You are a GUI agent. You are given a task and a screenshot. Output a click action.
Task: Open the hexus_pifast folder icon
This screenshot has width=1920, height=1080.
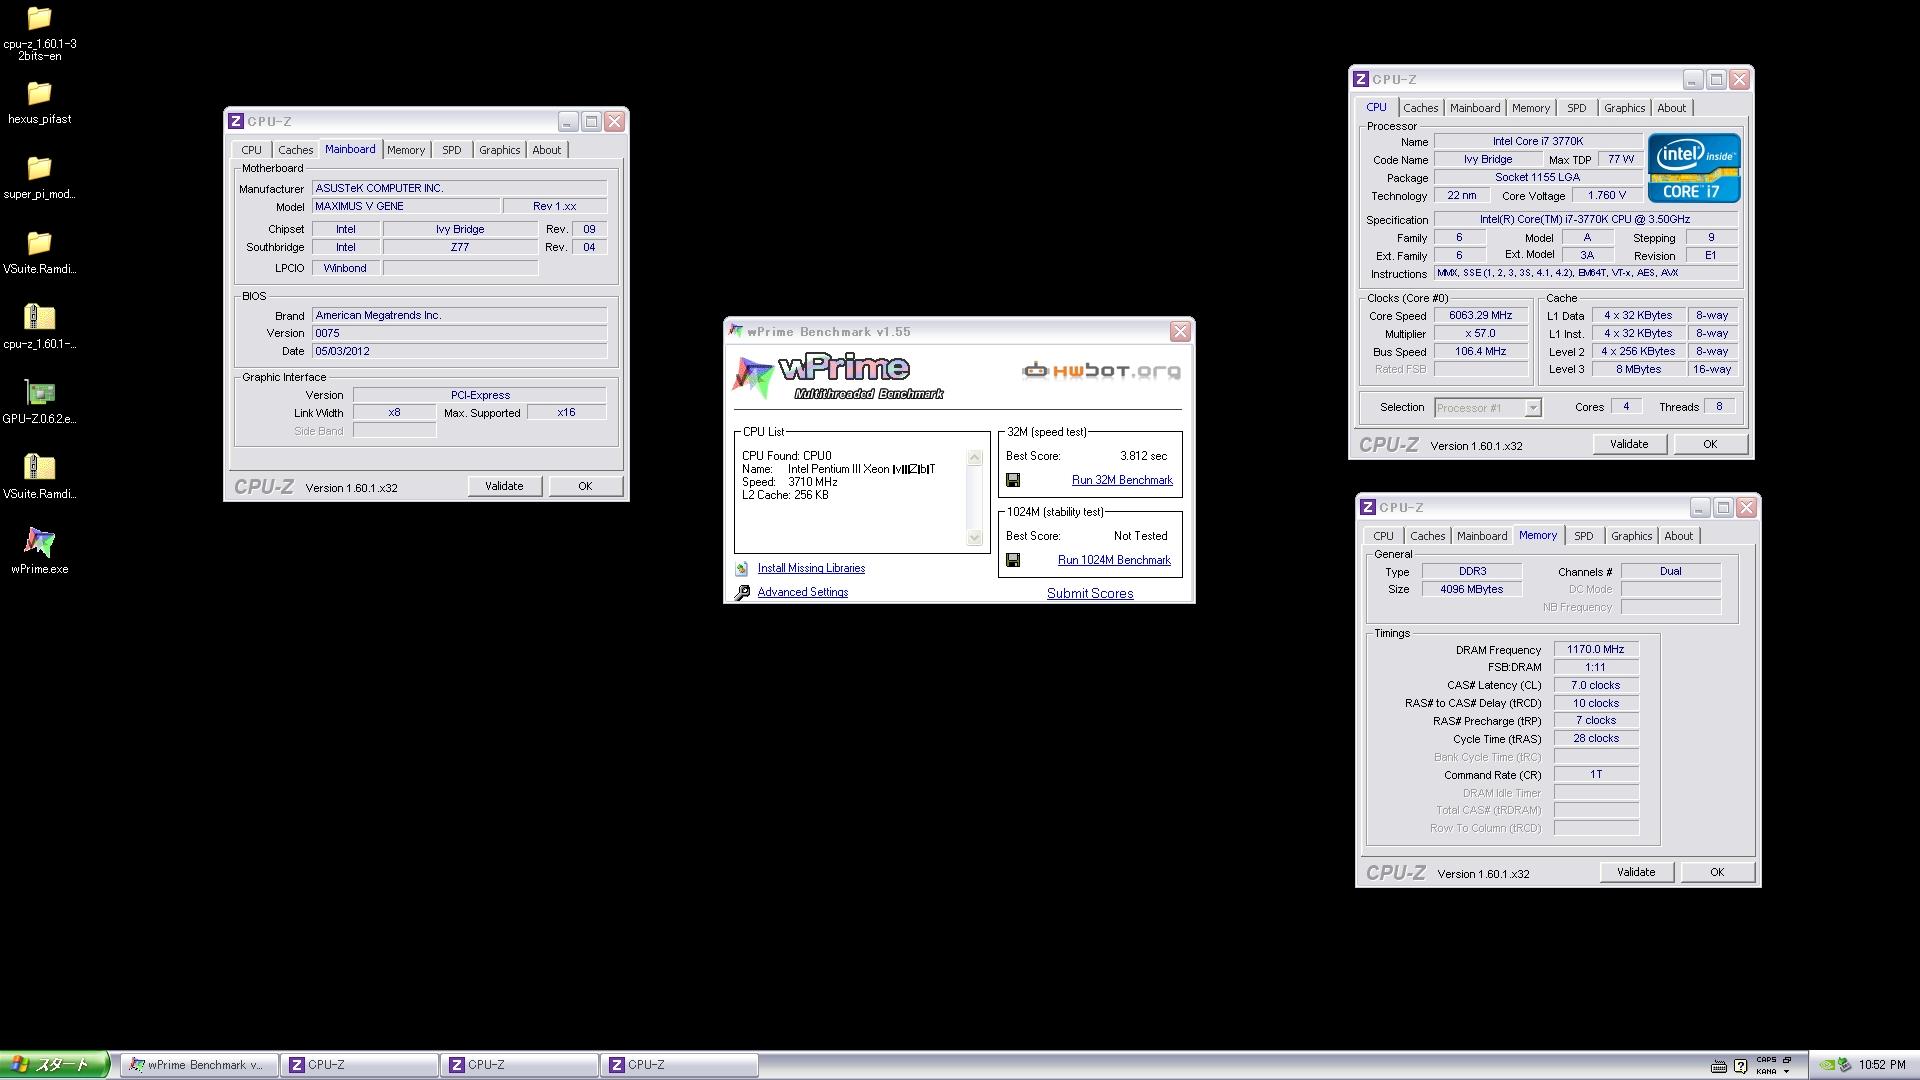39,94
